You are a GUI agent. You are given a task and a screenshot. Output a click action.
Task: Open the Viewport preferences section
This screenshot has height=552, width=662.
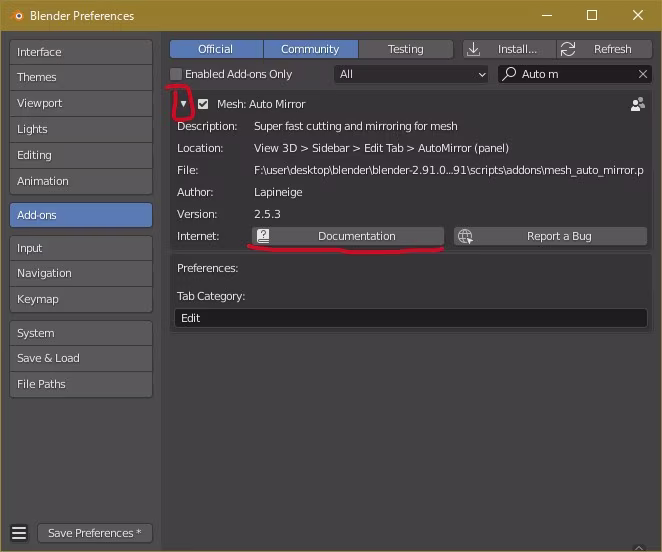pyautogui.click(x=81, y=103)
